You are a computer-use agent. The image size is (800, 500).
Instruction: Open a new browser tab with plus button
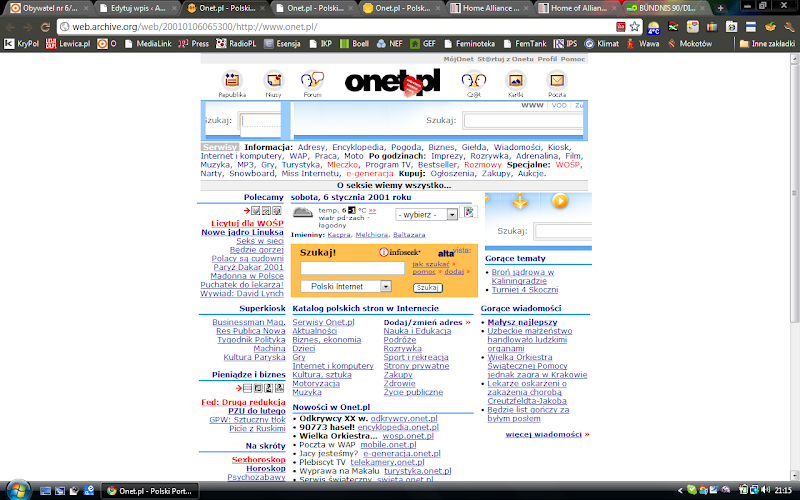pyautogui.click(x=720, y=8)
